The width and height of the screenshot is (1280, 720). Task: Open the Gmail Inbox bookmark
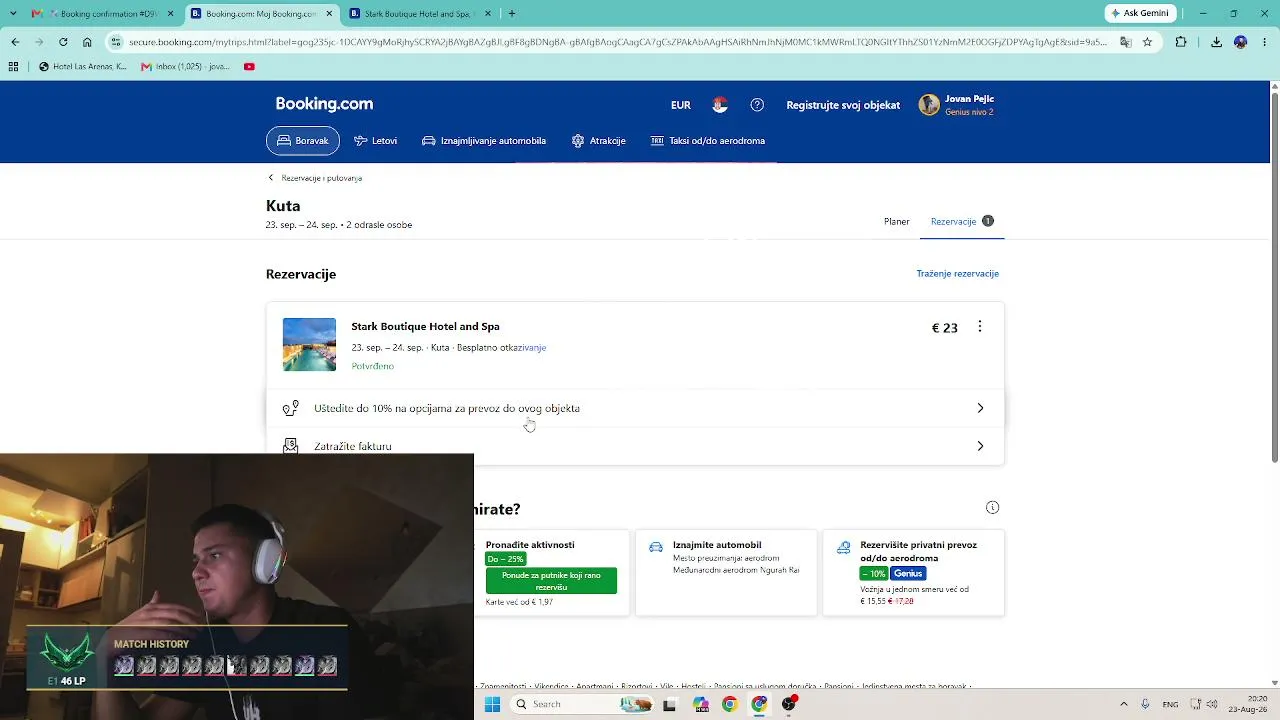[186, 67]
